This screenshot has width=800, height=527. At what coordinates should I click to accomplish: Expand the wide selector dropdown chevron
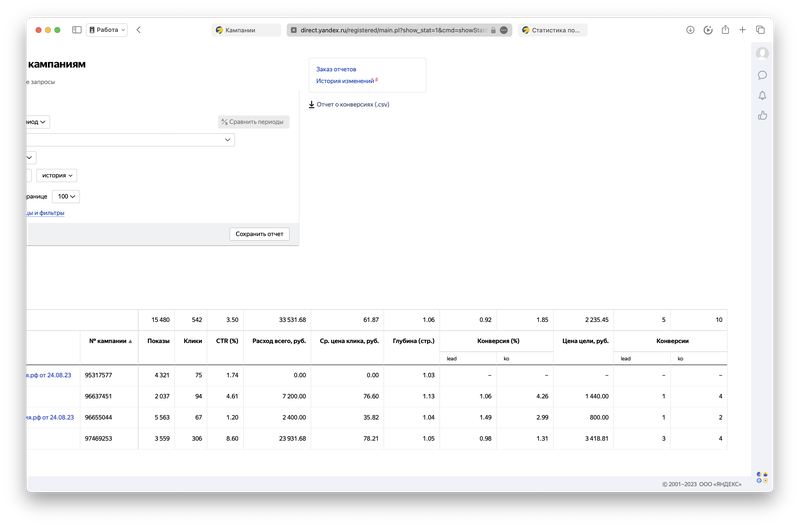(228, 140)
